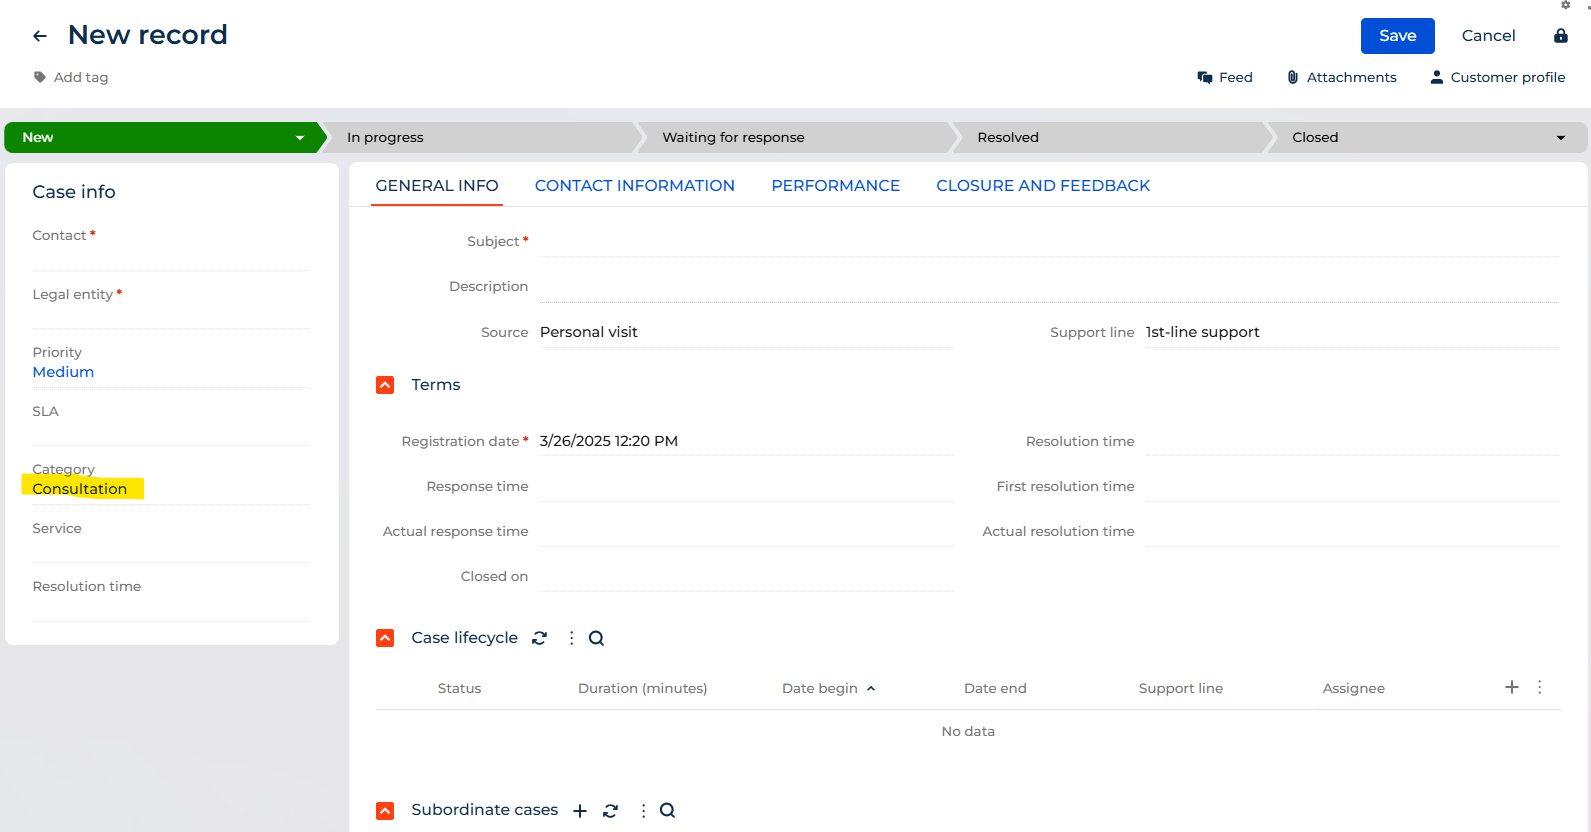Click the Attachments paperclip icon
The width and height of the screenshot is (1591, 832).
point(1293,77)
